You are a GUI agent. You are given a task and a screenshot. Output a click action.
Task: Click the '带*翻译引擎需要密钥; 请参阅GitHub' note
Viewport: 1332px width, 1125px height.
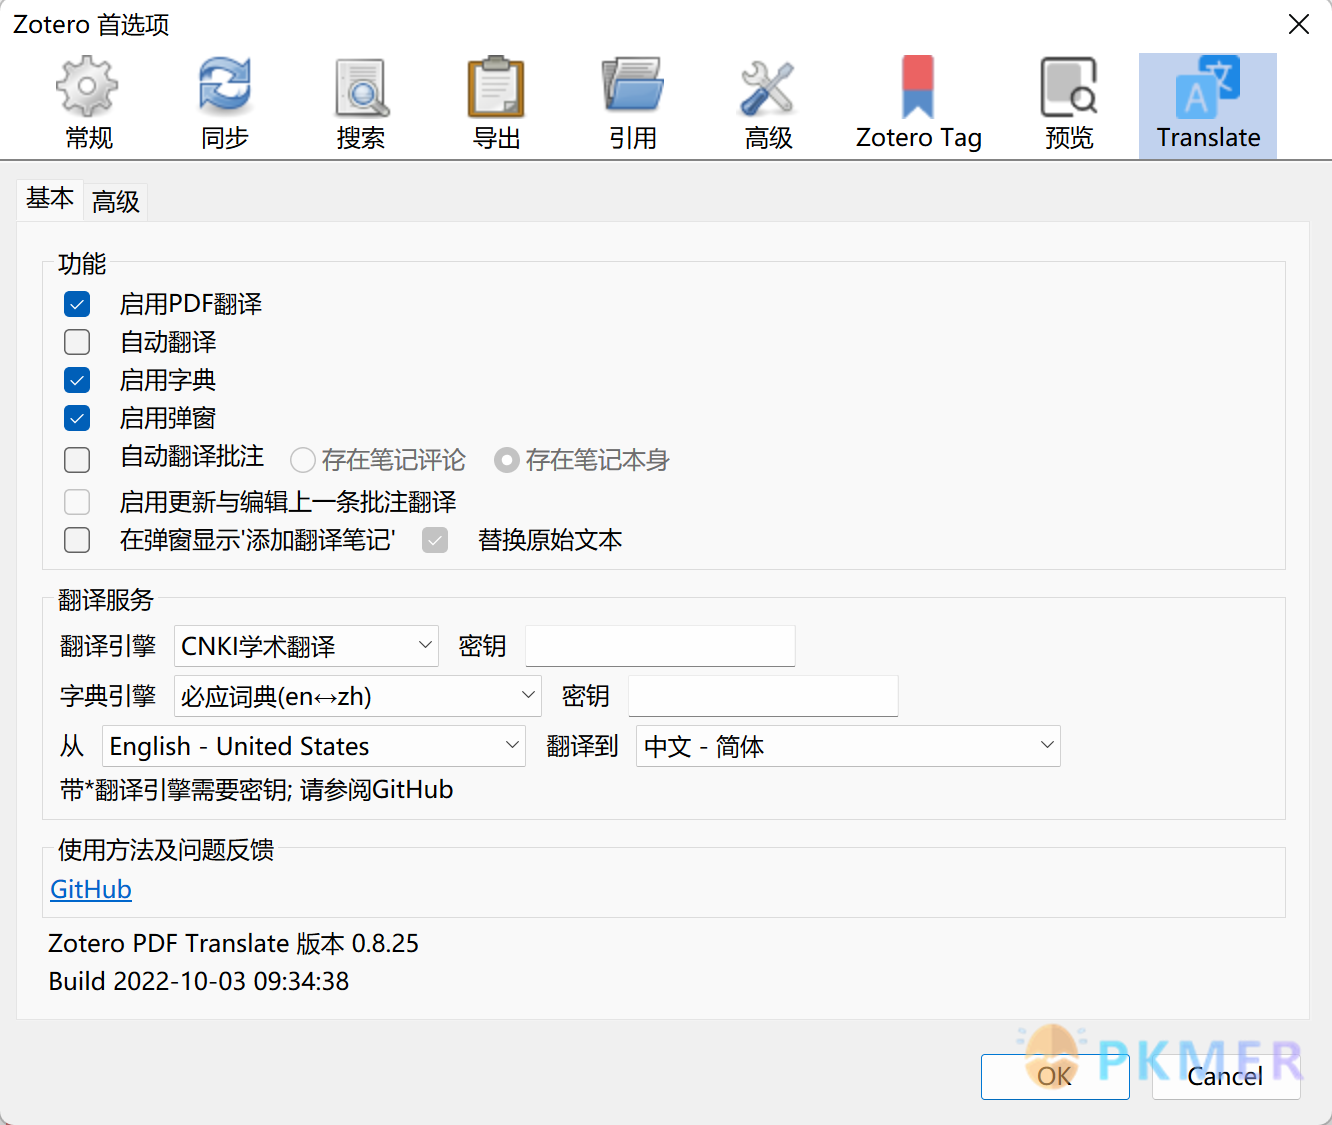[x=257, y=790]
